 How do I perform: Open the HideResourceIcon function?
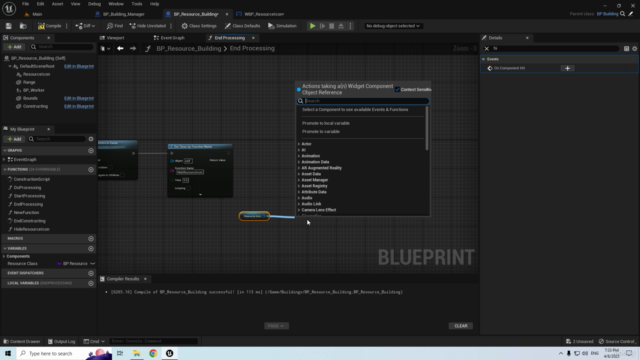tap(31, 229)
